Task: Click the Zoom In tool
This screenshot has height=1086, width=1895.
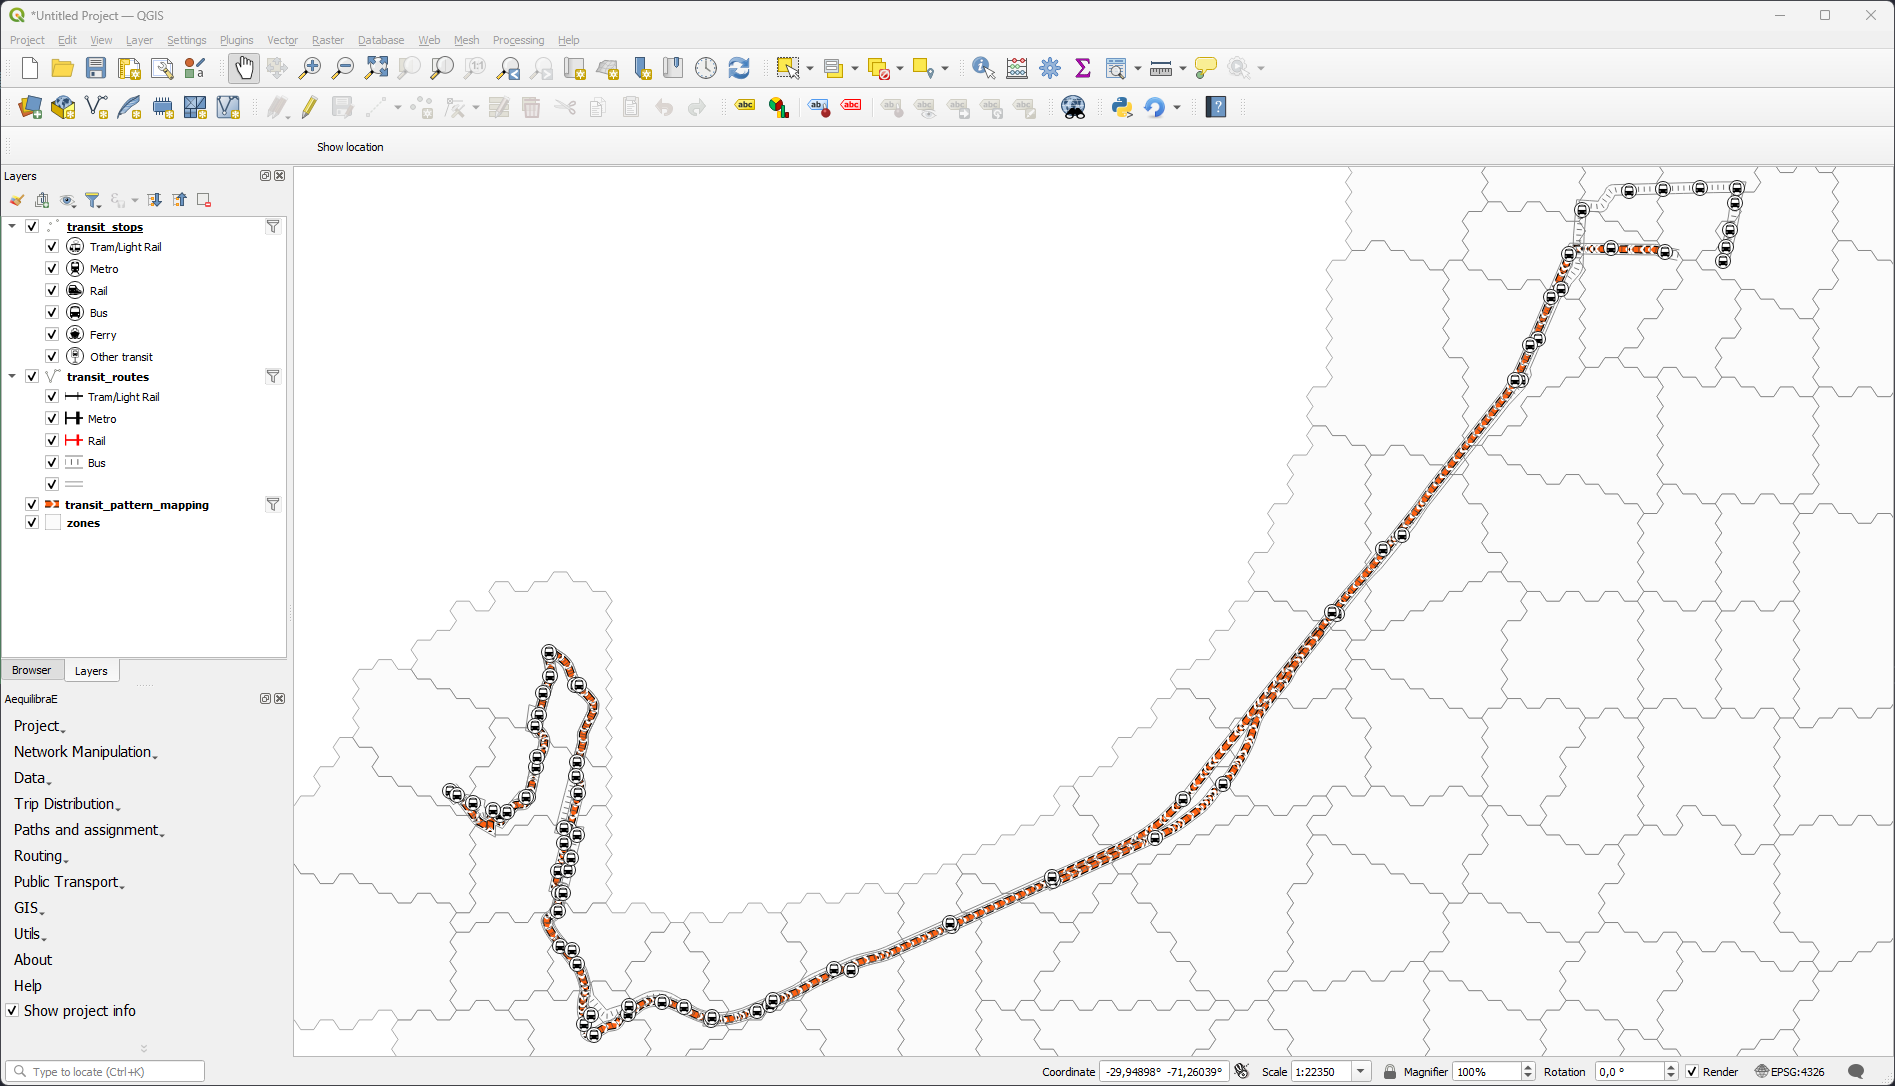Action: pos(310,67)
